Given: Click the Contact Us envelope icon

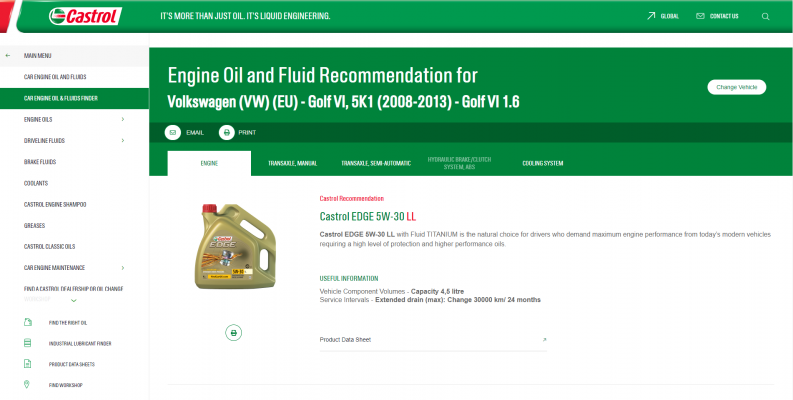Looking at the screenshot, I should [700, 16].
